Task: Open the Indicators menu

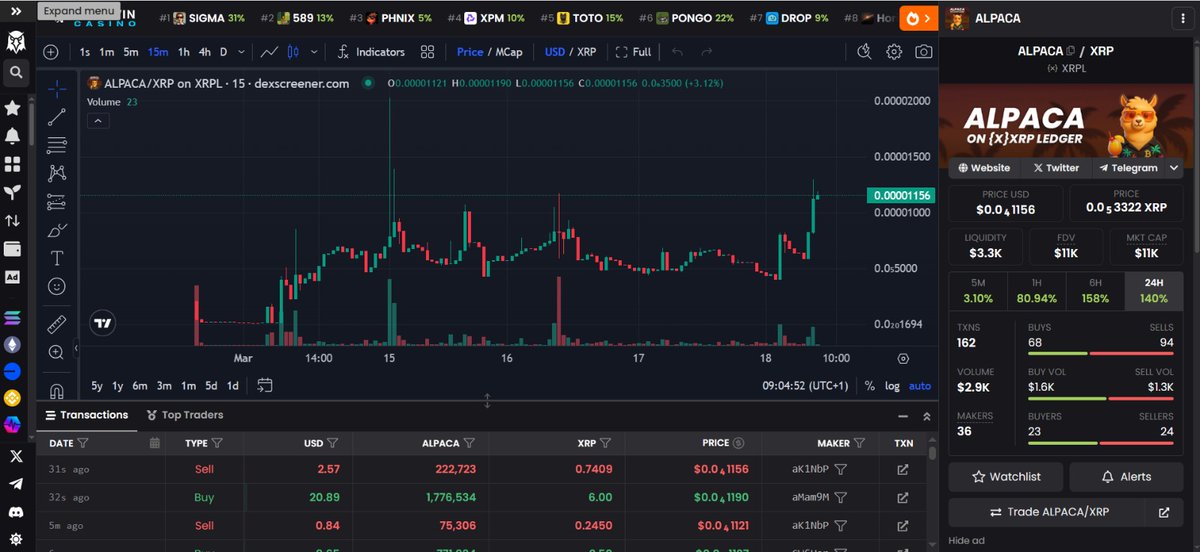Action: [370, 52]
